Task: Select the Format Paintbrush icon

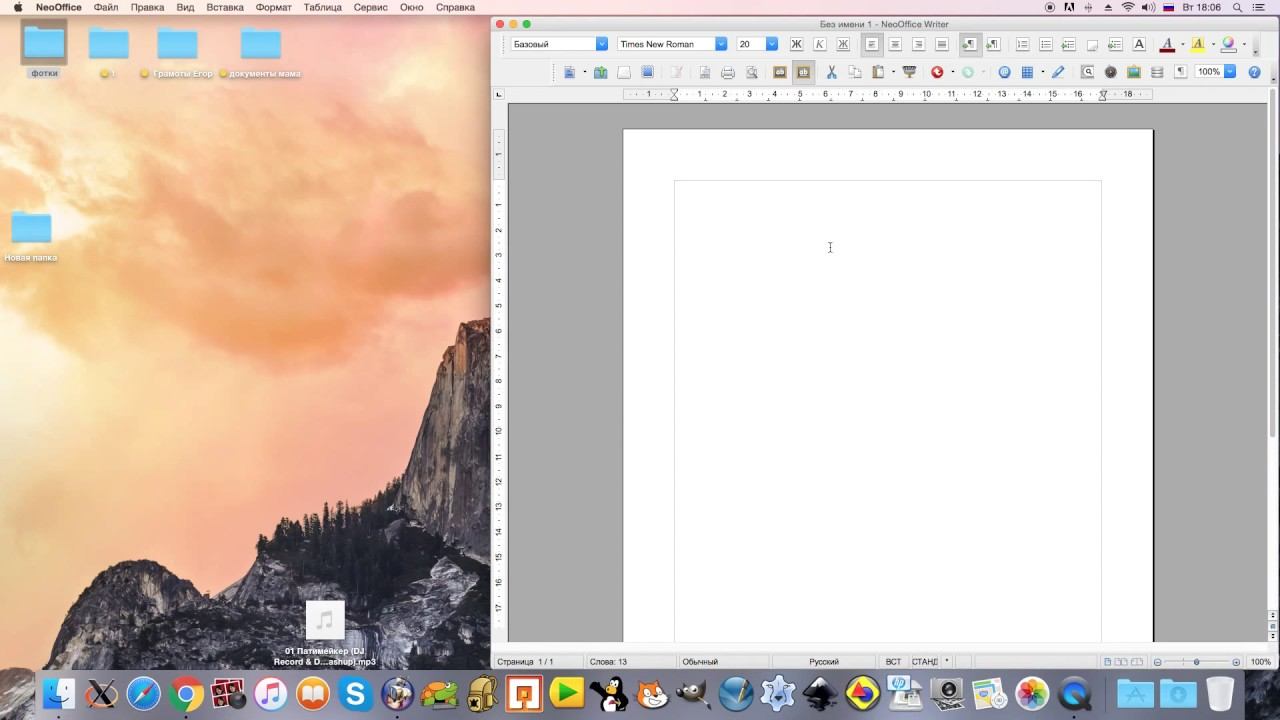Action: 909,72
